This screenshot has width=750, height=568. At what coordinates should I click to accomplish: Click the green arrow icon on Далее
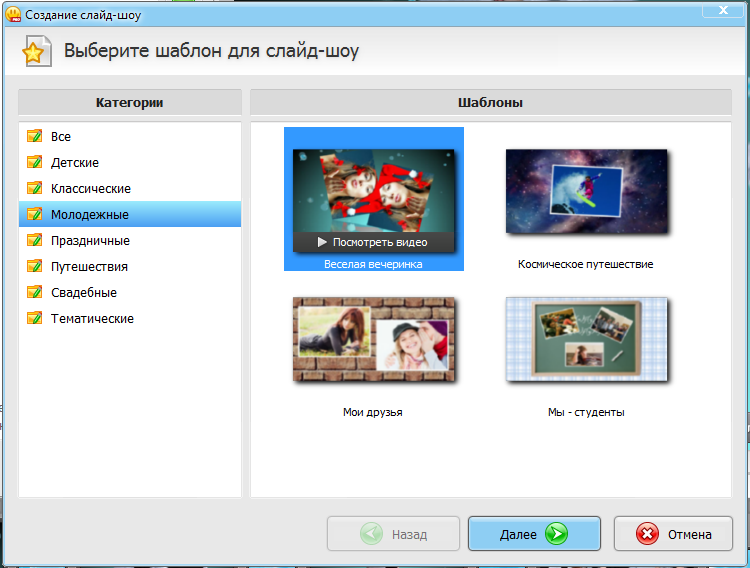pos(556,534)
